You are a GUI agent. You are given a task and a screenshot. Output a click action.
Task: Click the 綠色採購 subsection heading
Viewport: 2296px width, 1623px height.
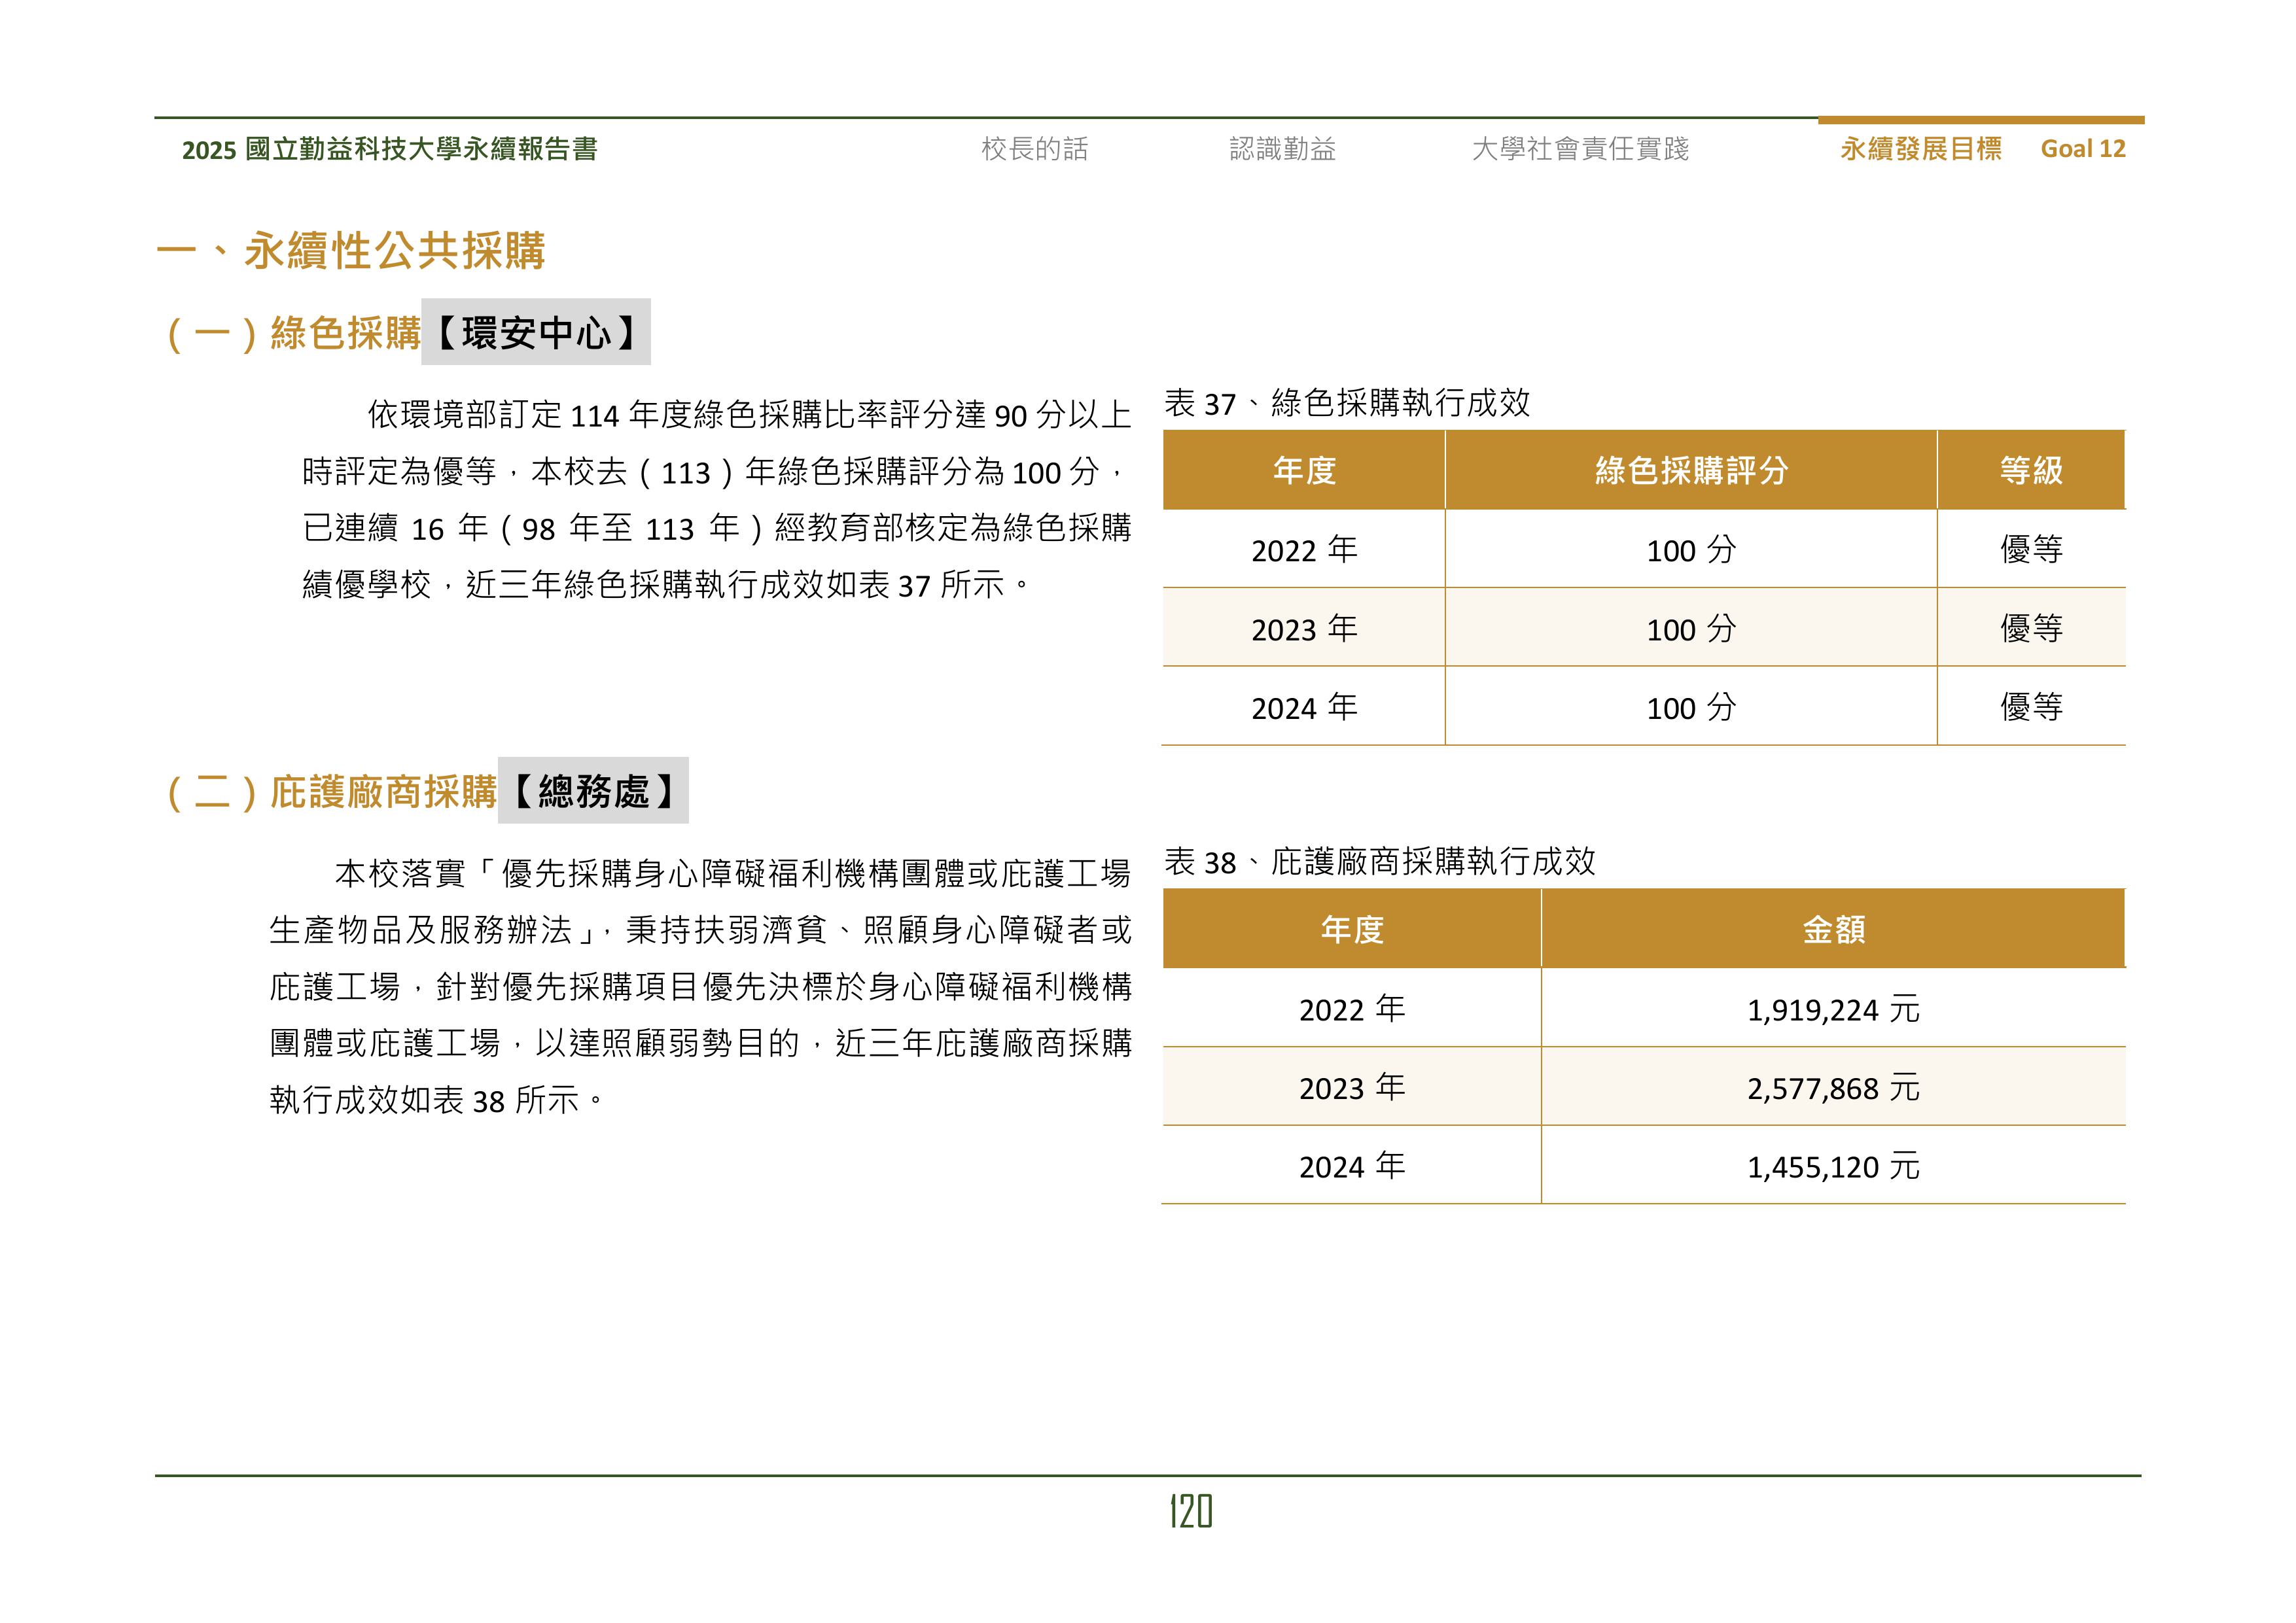pyautogui.click(x=345, y=333)
